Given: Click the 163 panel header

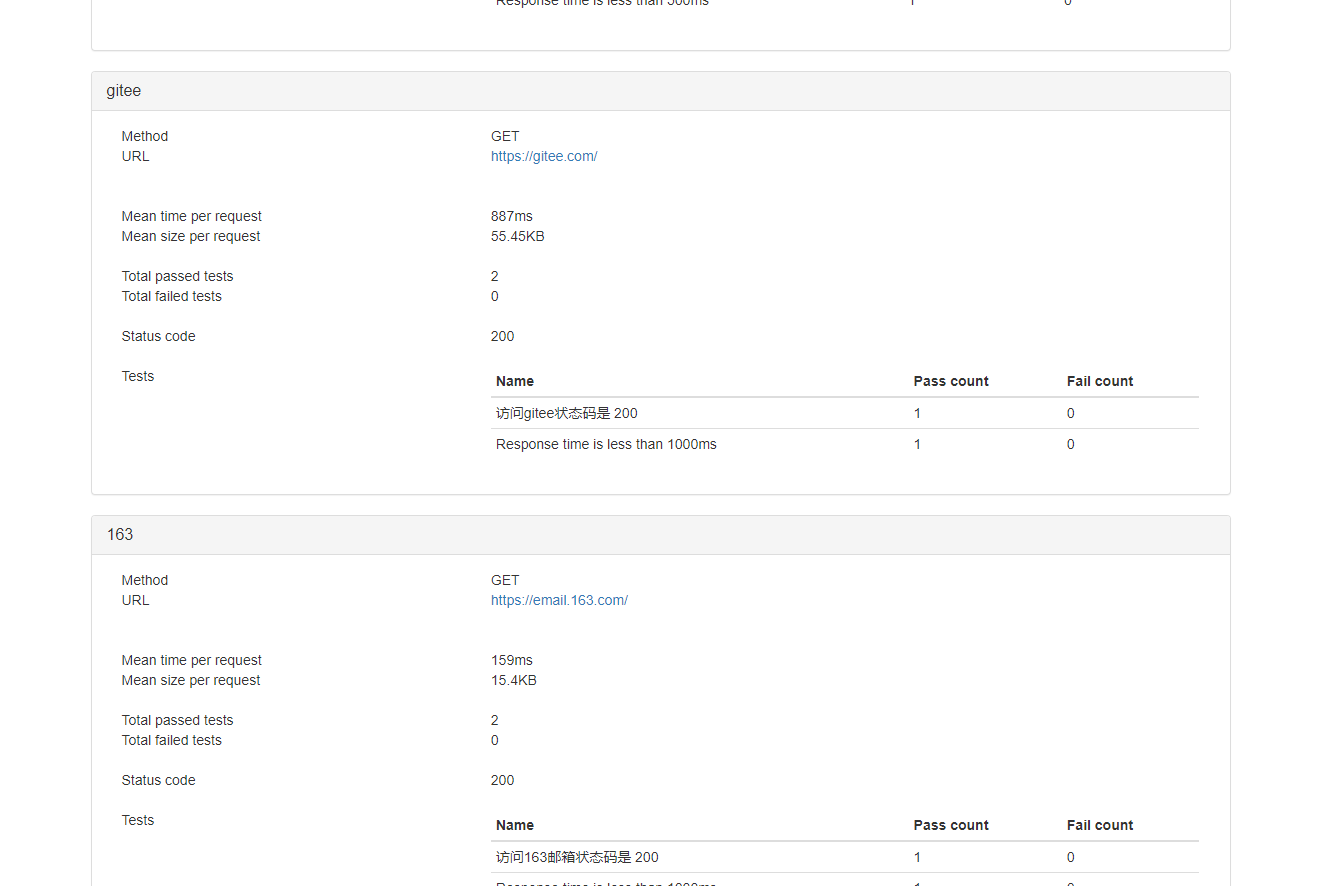Looking at the screenshot, I should [x=661, y=535].
